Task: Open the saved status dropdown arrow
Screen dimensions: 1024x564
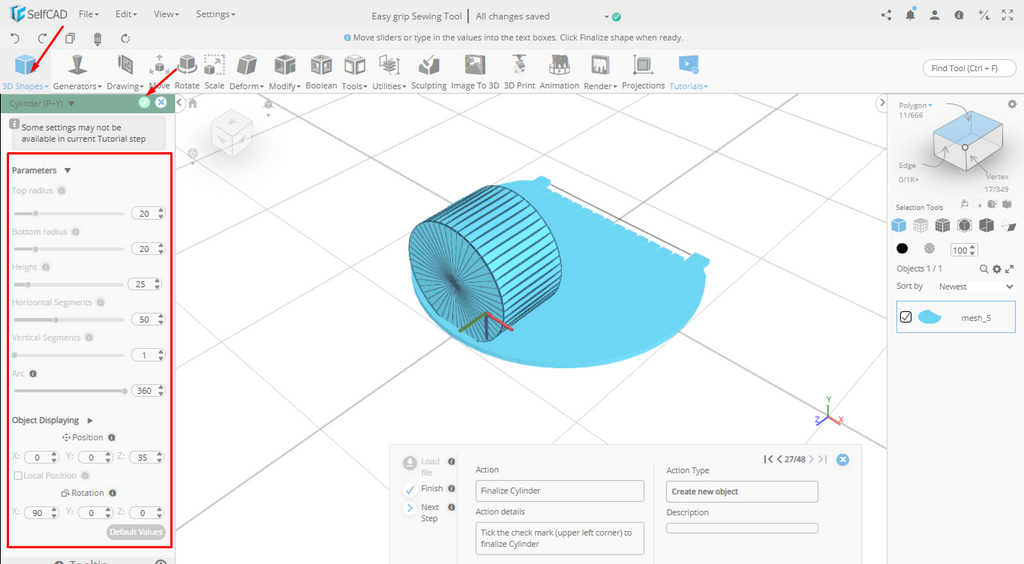Action: pyautogui.click(x=607, y=17)
